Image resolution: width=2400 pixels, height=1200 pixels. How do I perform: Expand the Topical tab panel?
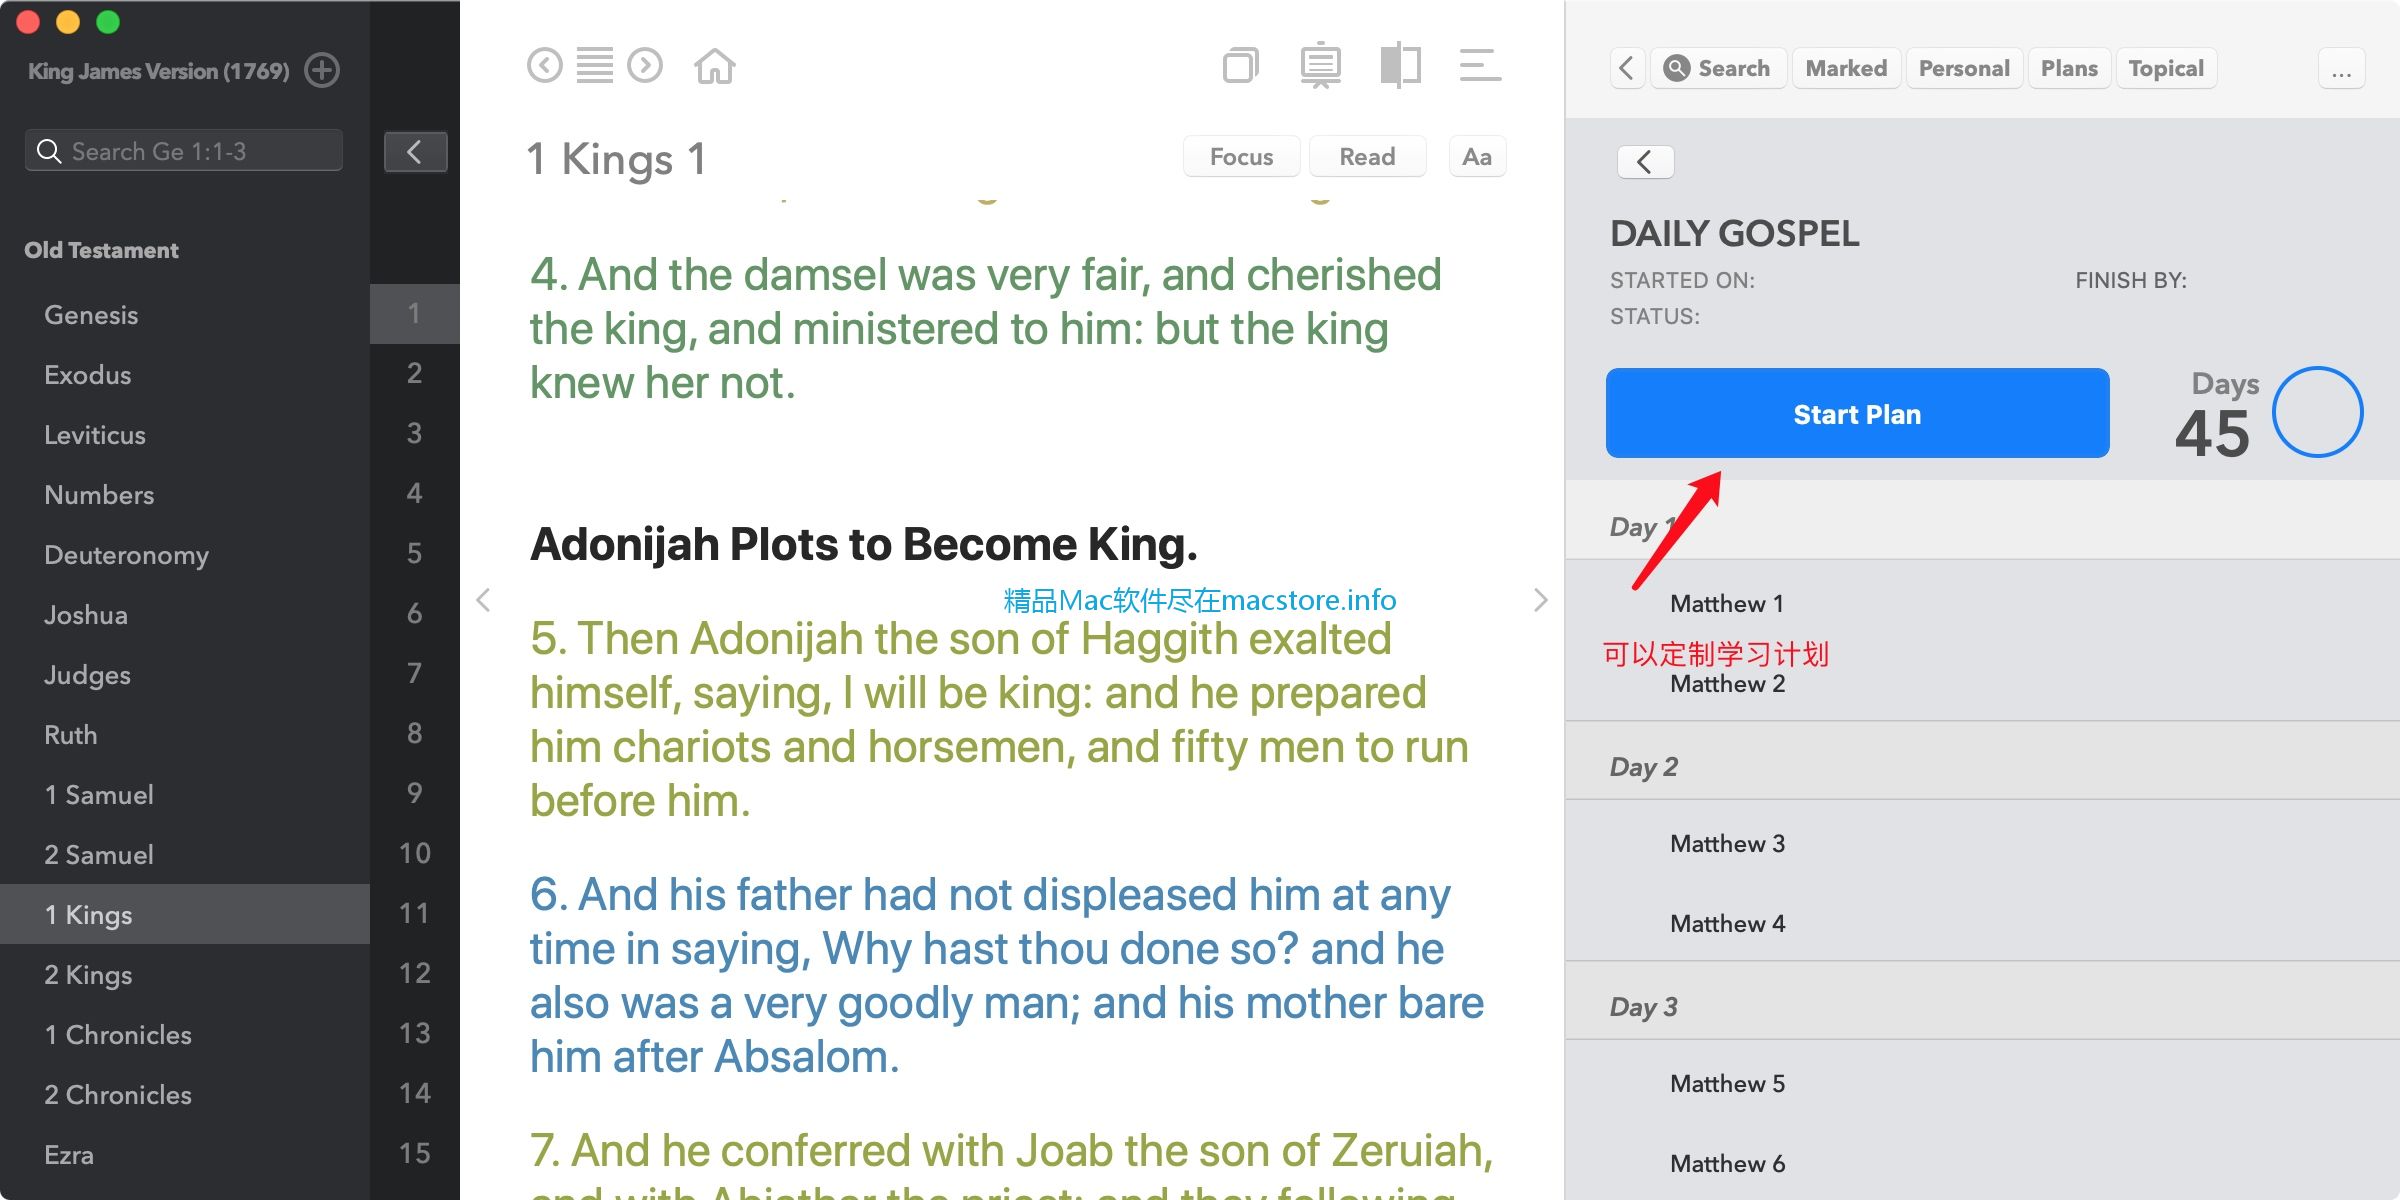click(x=2164, y=67)
